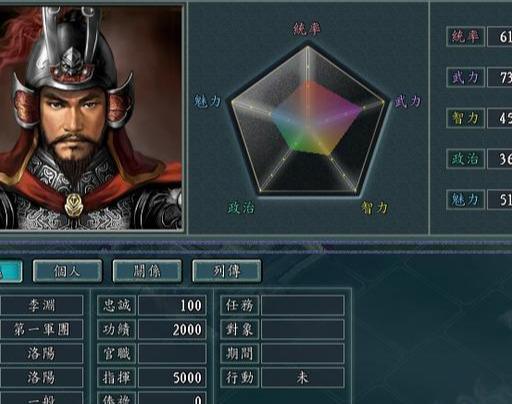Pick the 政治 stat box in right panel
512x404 pixels.
465,159
